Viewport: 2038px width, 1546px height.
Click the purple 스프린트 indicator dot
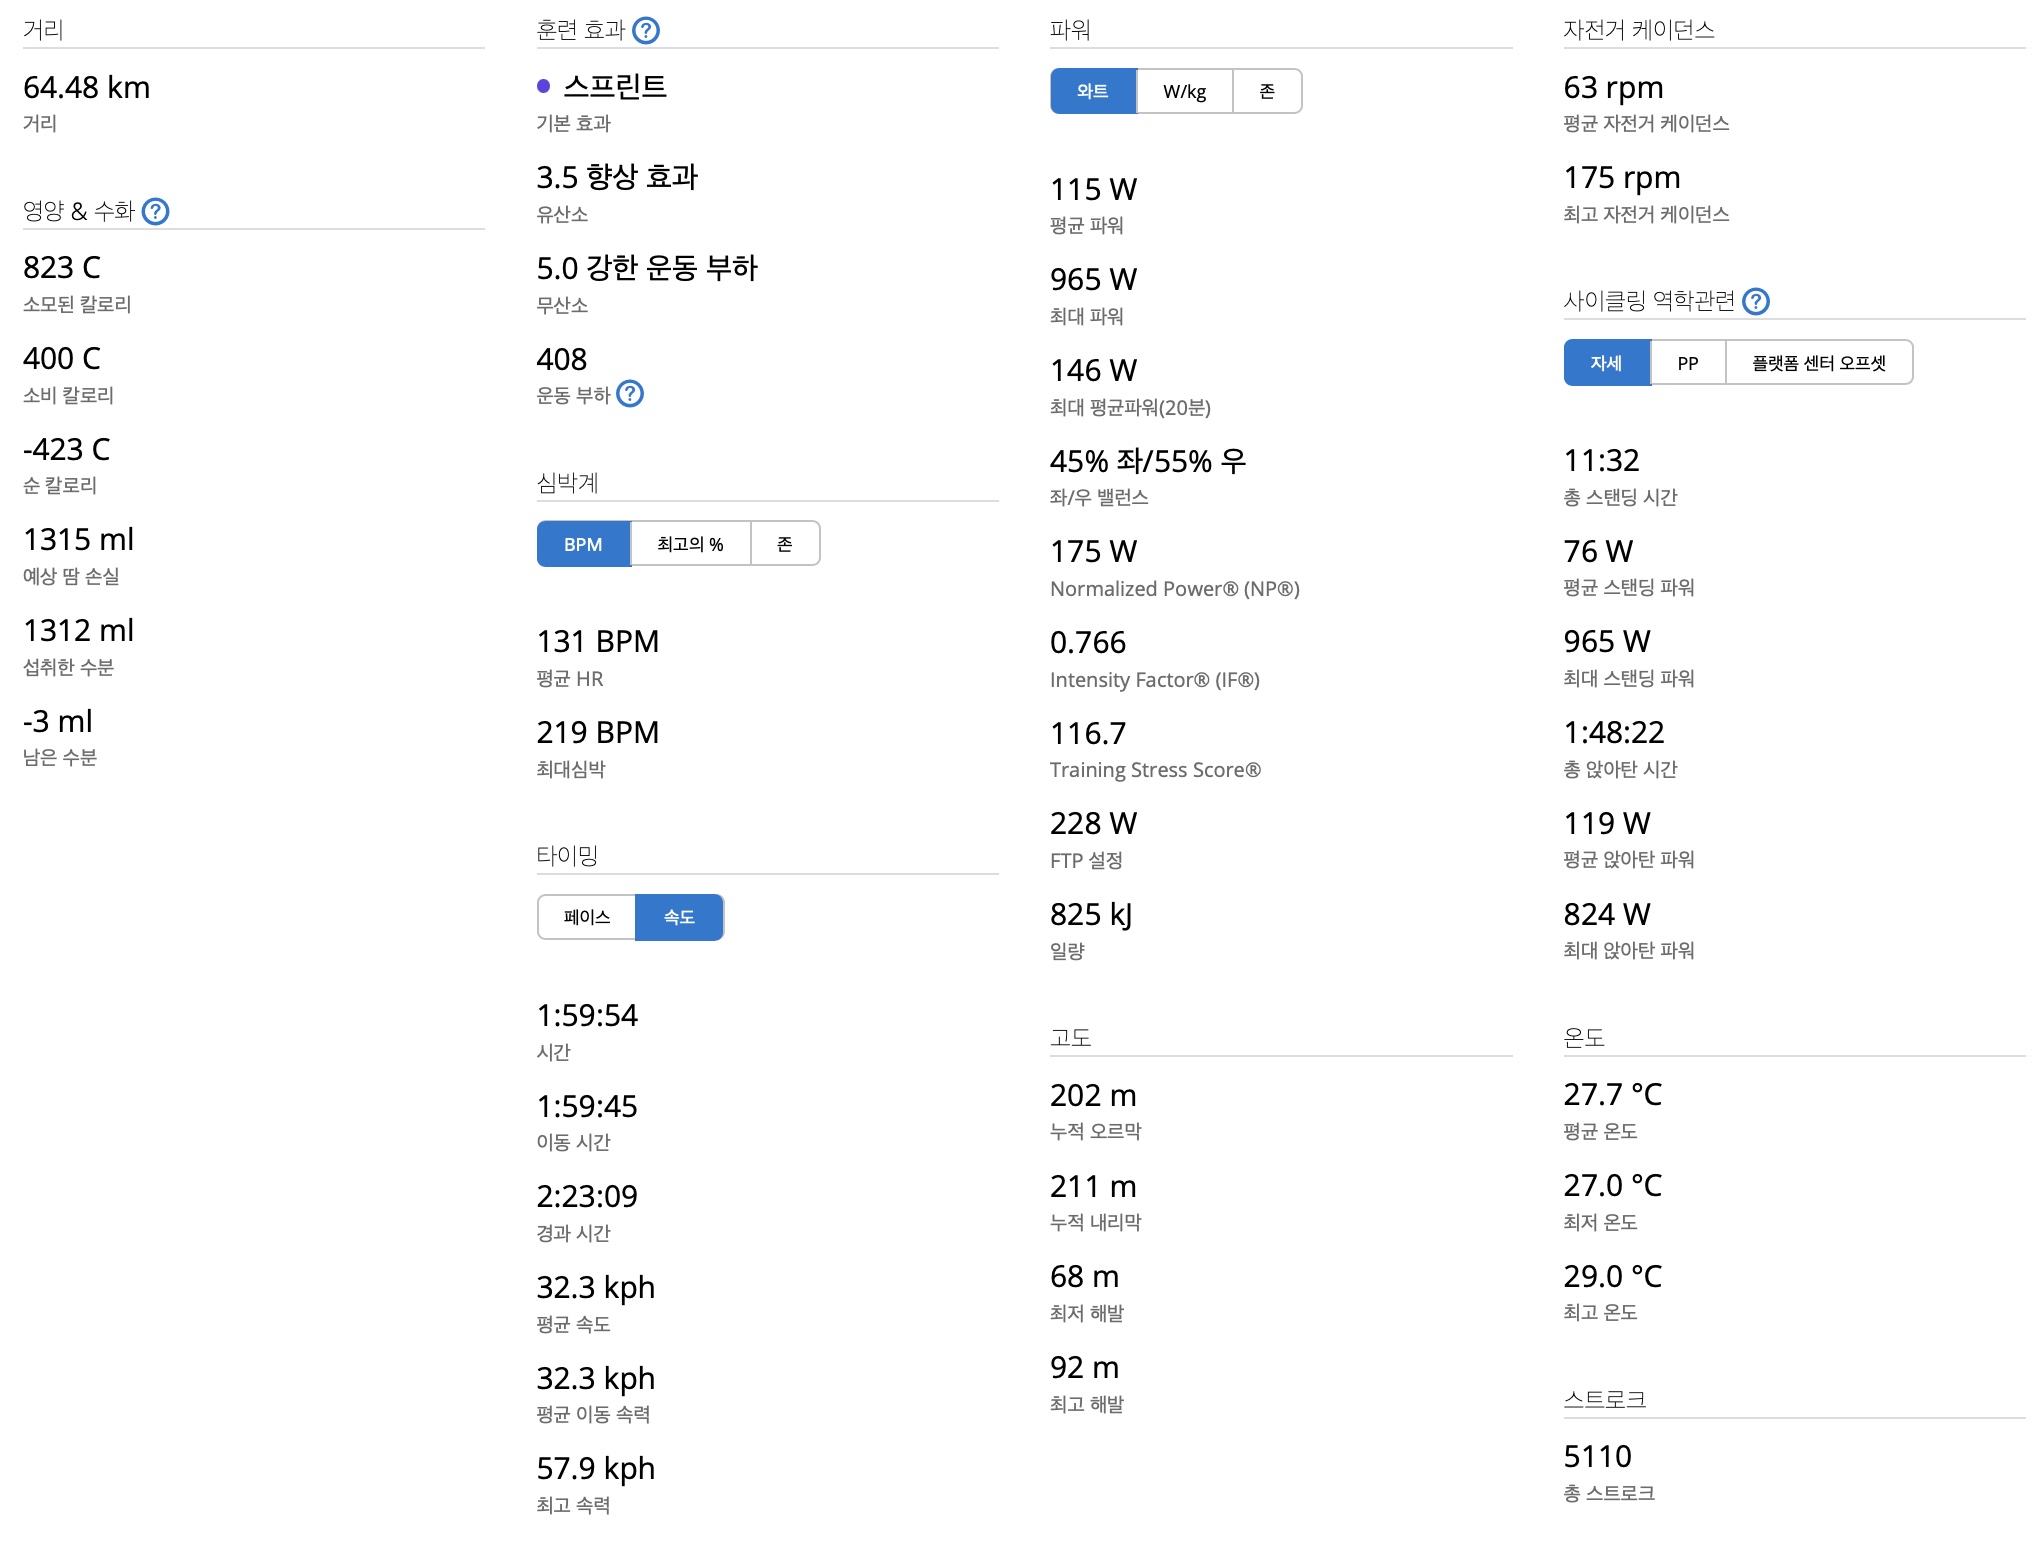(543, 87)
